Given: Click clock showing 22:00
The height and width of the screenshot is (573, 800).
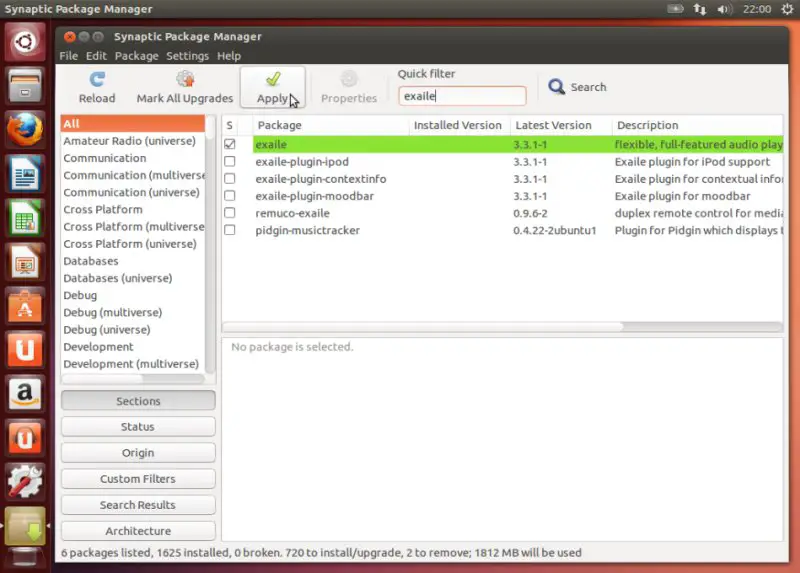Looking at the screenshot, I should [x=757, y=9].
